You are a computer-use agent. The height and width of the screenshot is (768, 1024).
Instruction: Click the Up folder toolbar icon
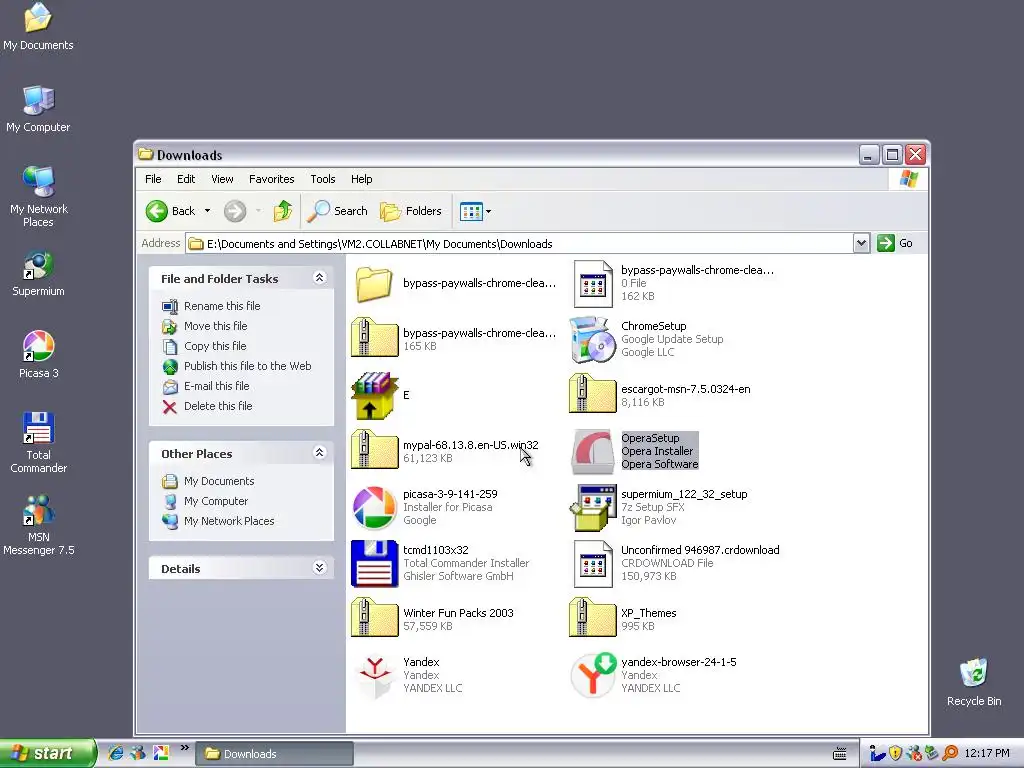coord(283,211)
